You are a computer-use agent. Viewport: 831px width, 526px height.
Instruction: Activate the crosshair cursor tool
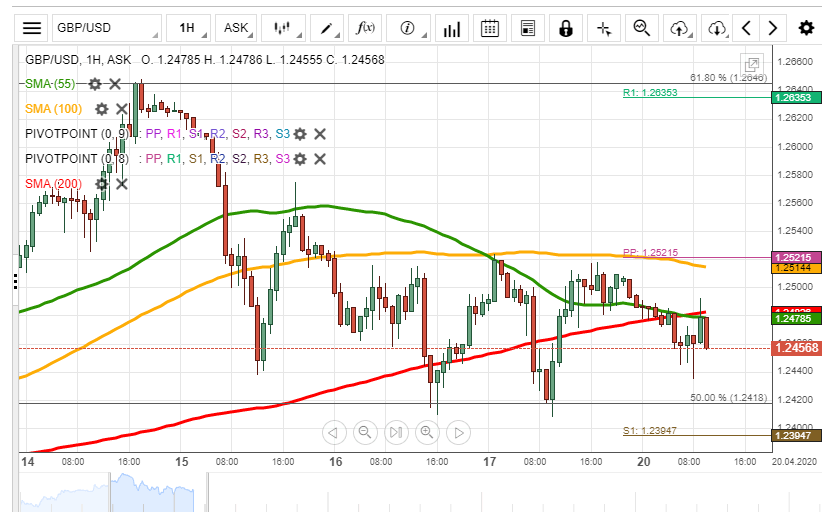click(604, 28)
